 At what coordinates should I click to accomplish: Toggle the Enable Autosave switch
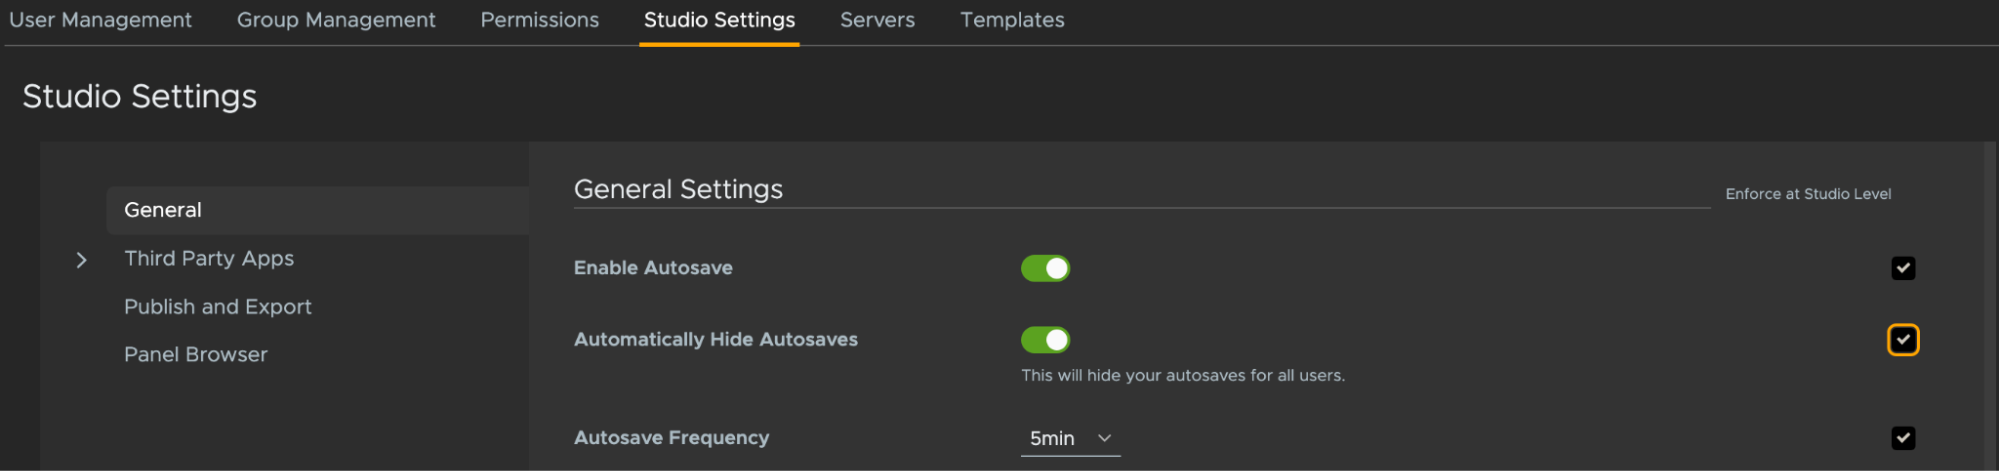tap(1045, 268)
